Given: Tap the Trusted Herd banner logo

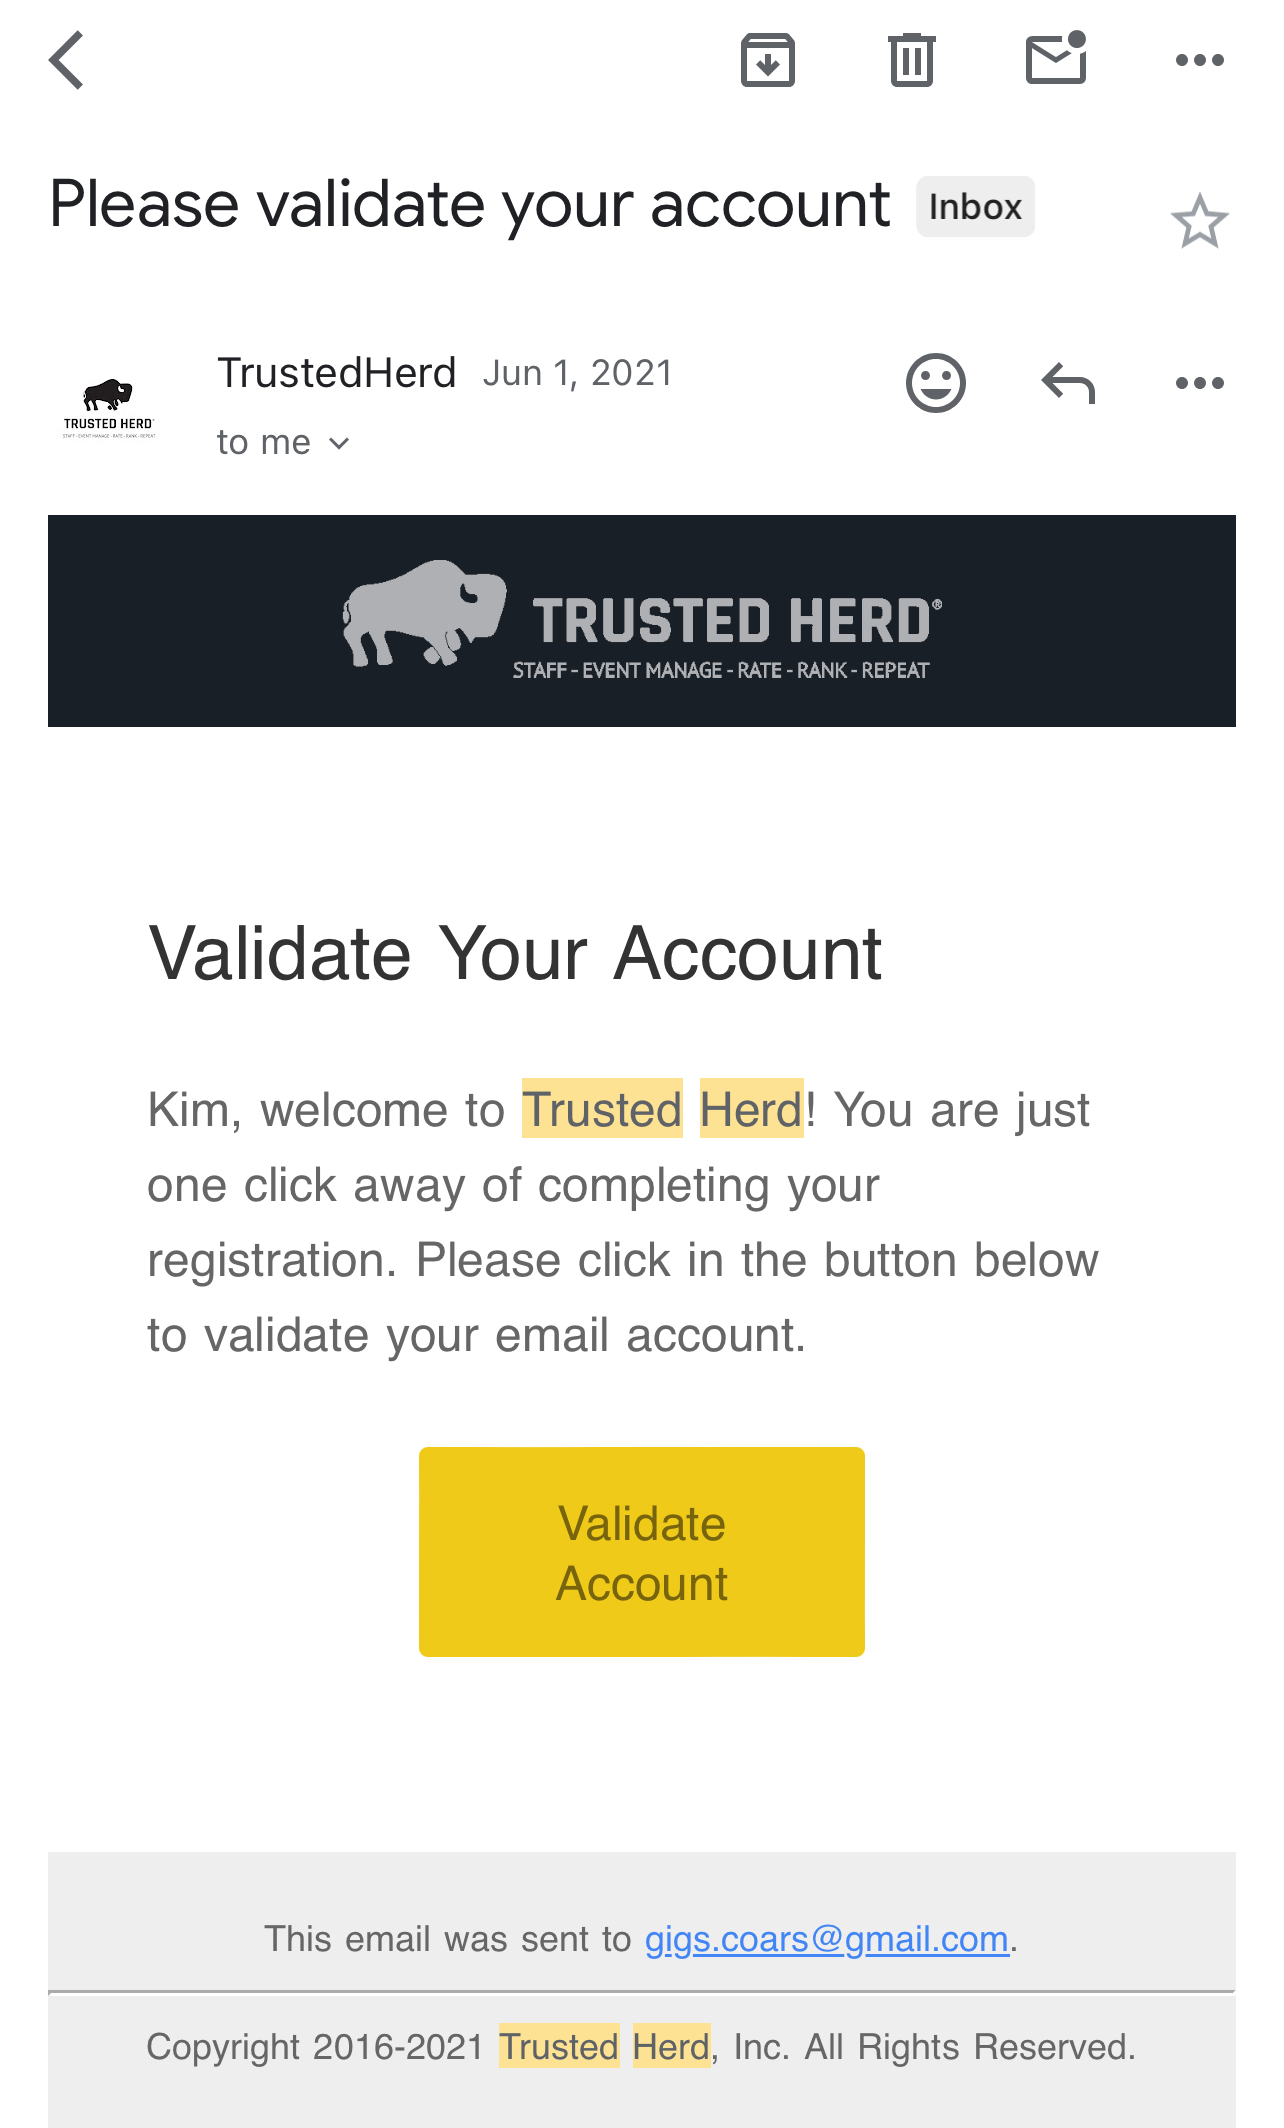Looking at the screenshot, I should 641,620.
